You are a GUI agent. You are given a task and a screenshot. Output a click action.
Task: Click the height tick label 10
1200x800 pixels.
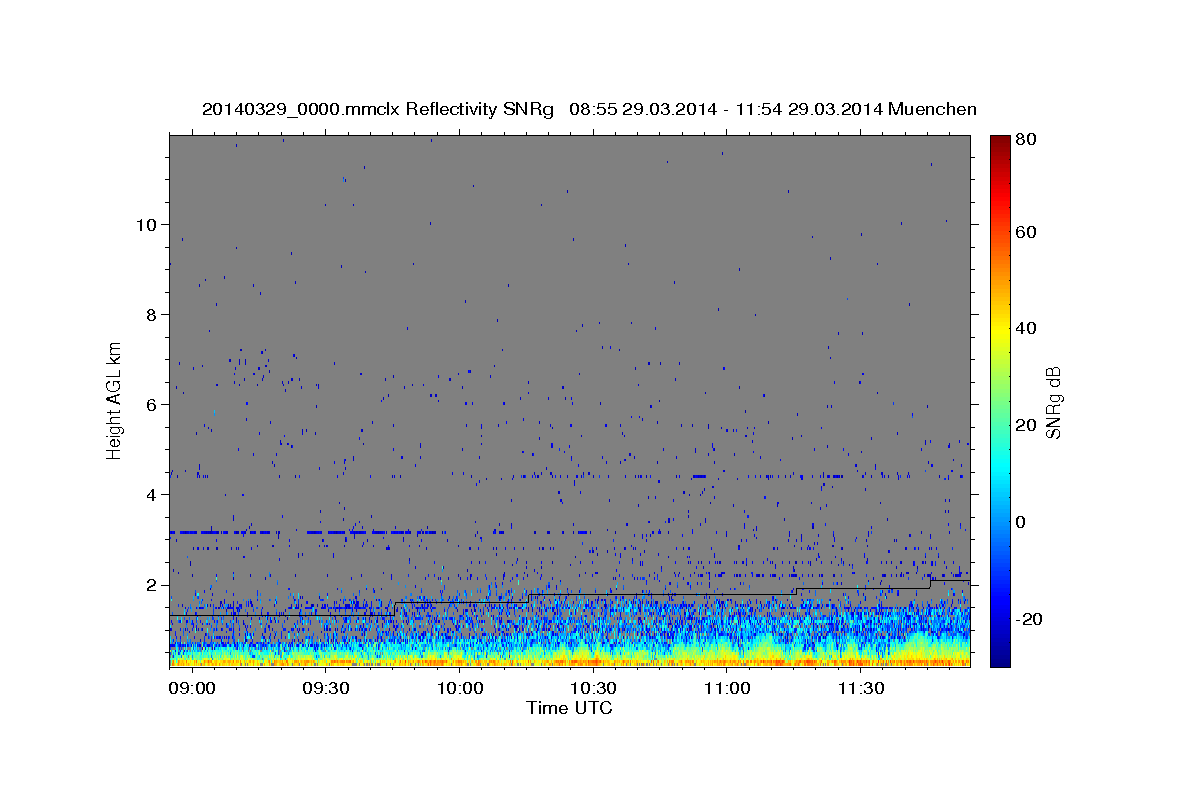[x=145, y=224]
